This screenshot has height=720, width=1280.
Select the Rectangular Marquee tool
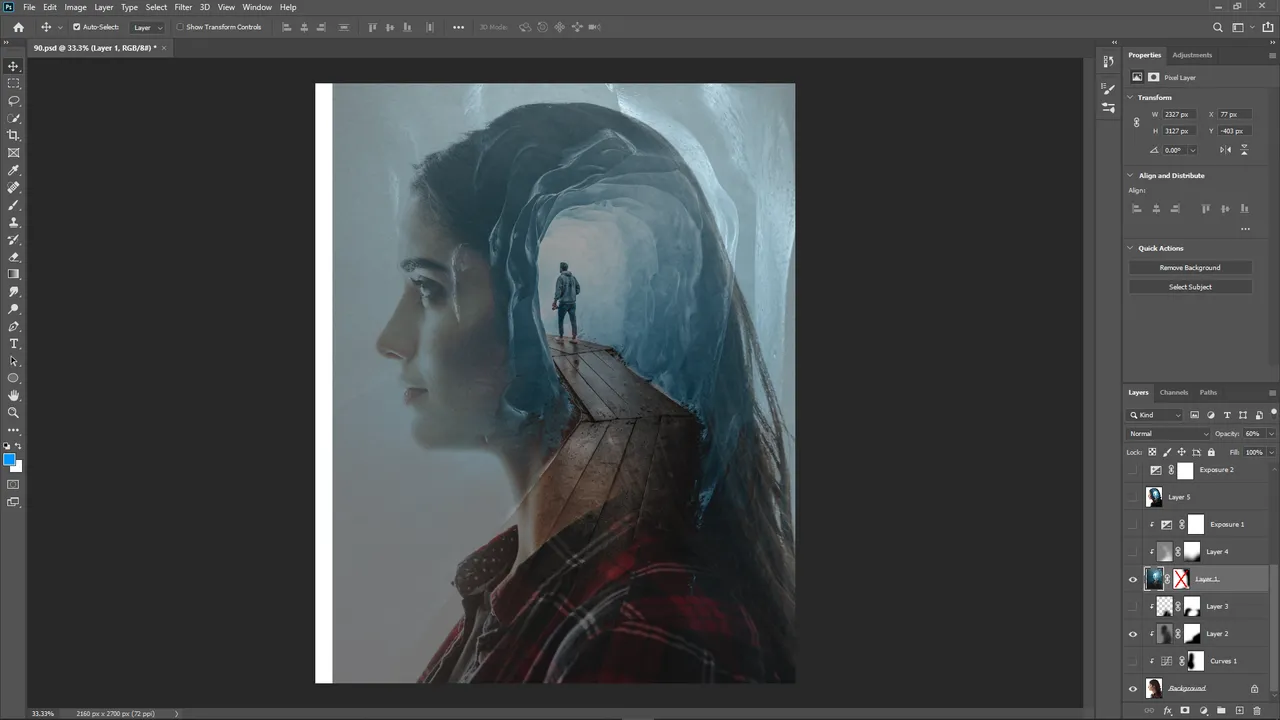tap(14, 83)
